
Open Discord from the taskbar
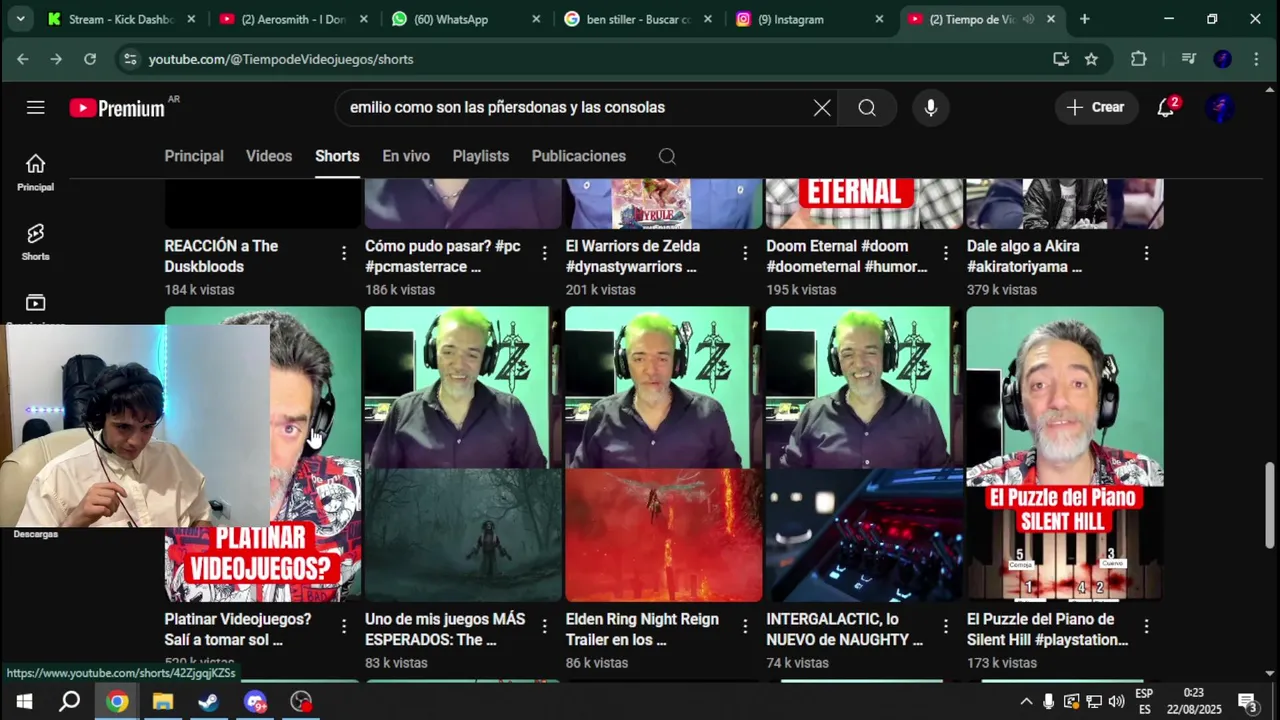coord(255,701)
